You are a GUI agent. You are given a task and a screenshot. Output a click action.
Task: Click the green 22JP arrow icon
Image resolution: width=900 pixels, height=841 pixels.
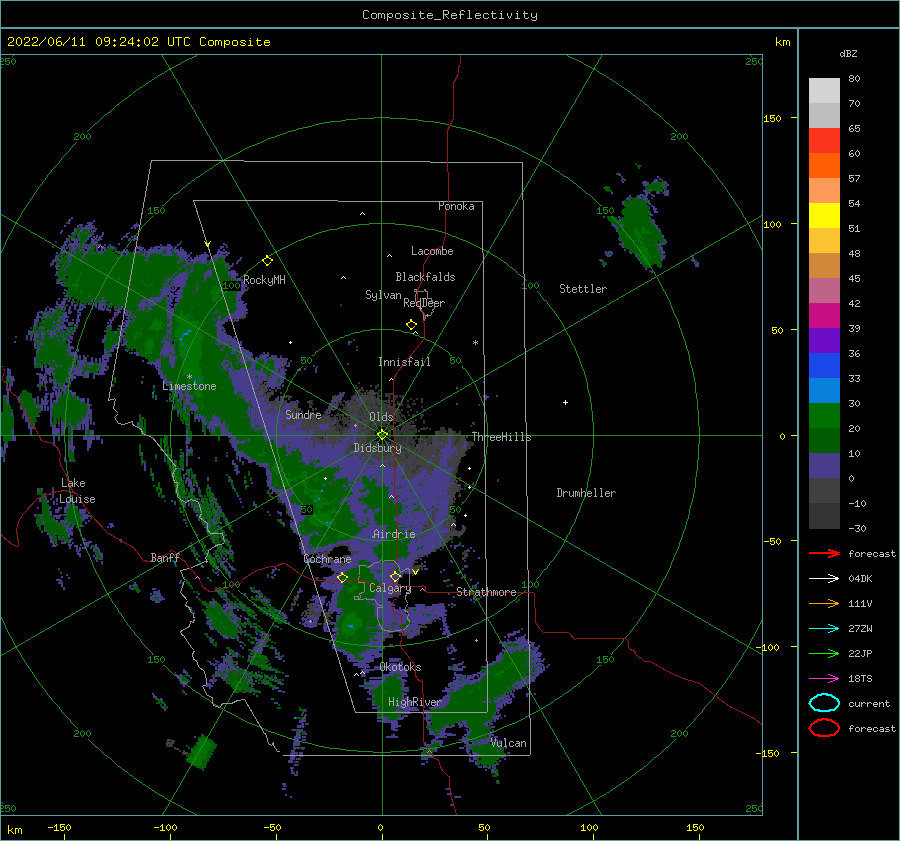coord(824,653)
